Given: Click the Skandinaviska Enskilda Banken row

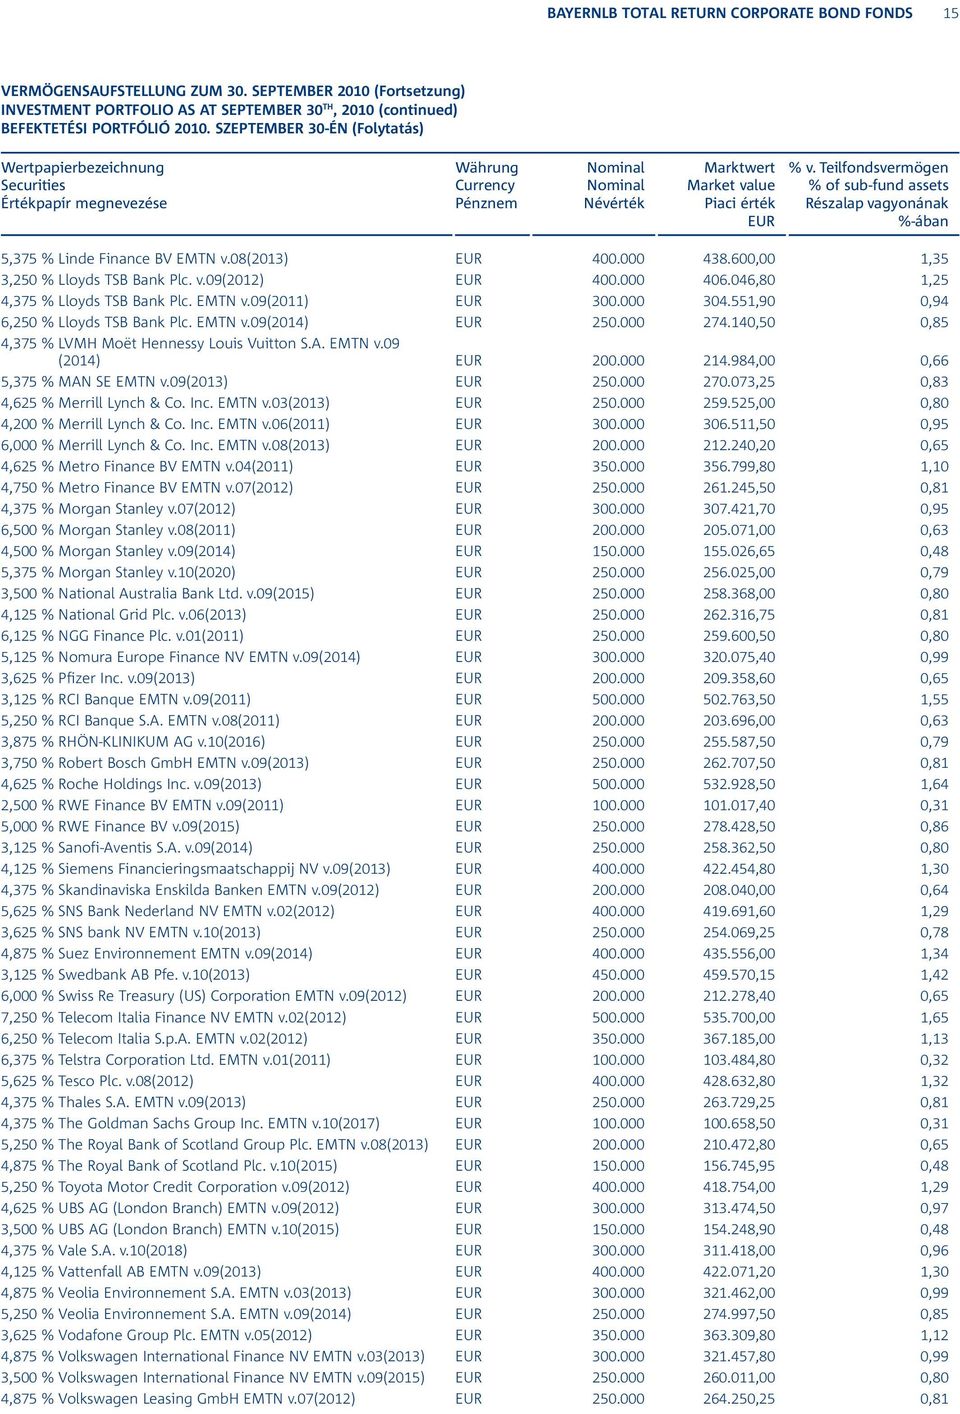Looking at the screenshot, I should click(x=475, y=890).
